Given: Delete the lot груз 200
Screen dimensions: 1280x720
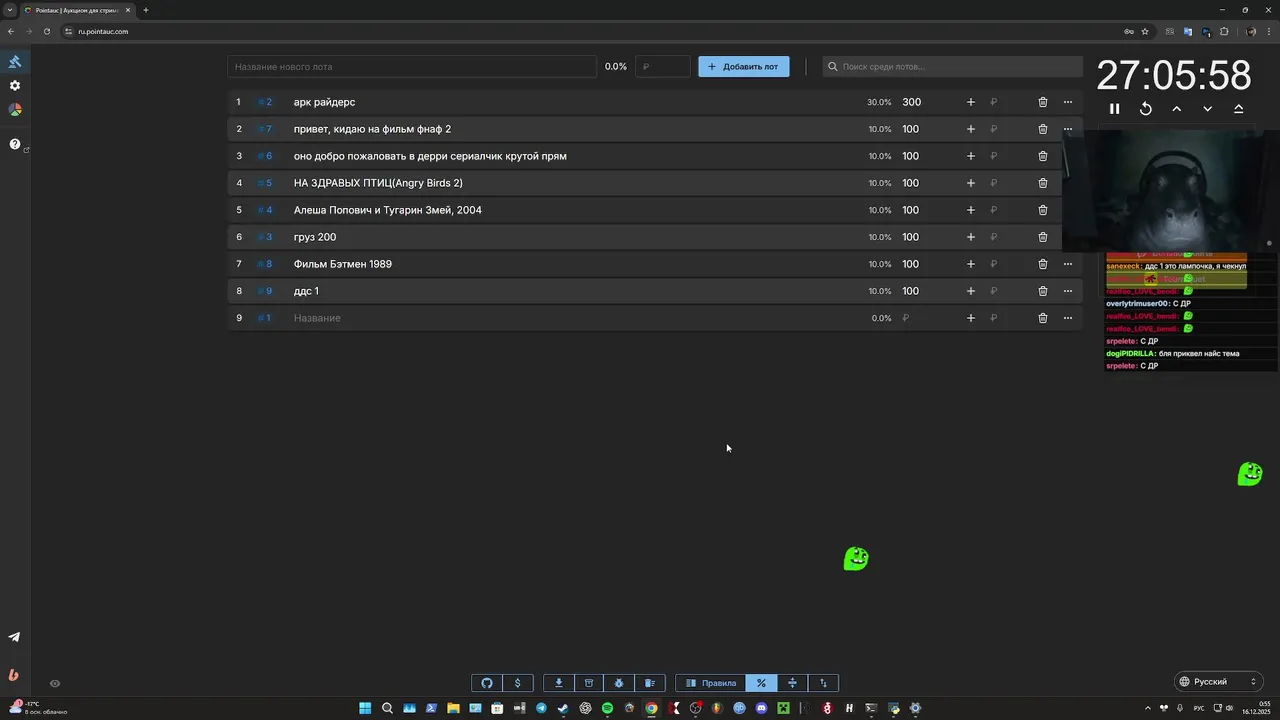Looking at the screenshot, I should (x=1043, y=237).
